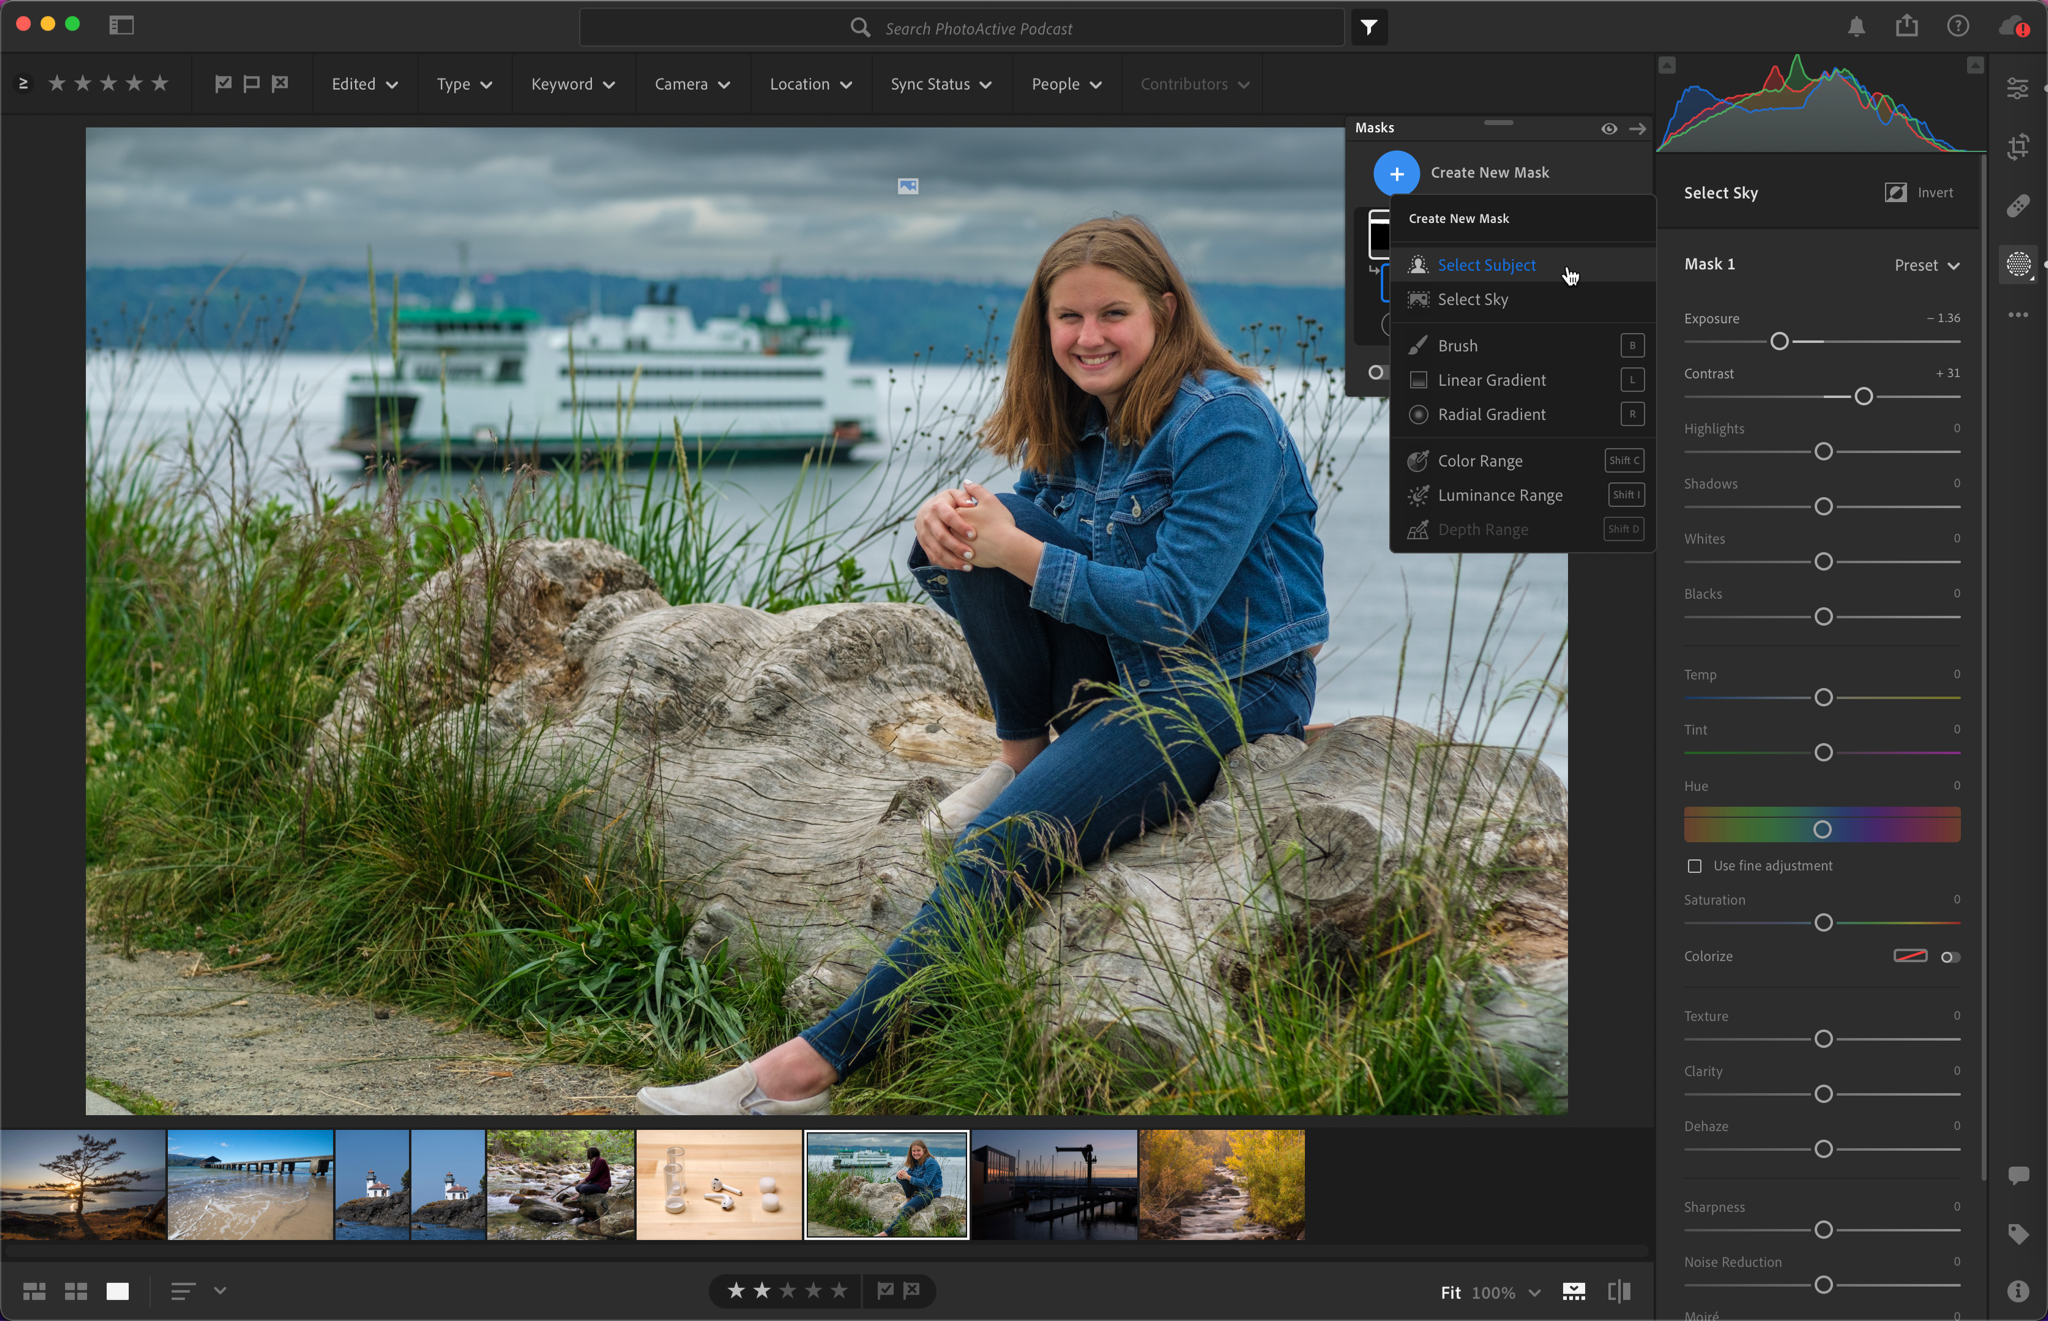Collapse Masks panel with arrow icon
Viewport: 2048px width, 1321px height.
(x=1637, y=128)
